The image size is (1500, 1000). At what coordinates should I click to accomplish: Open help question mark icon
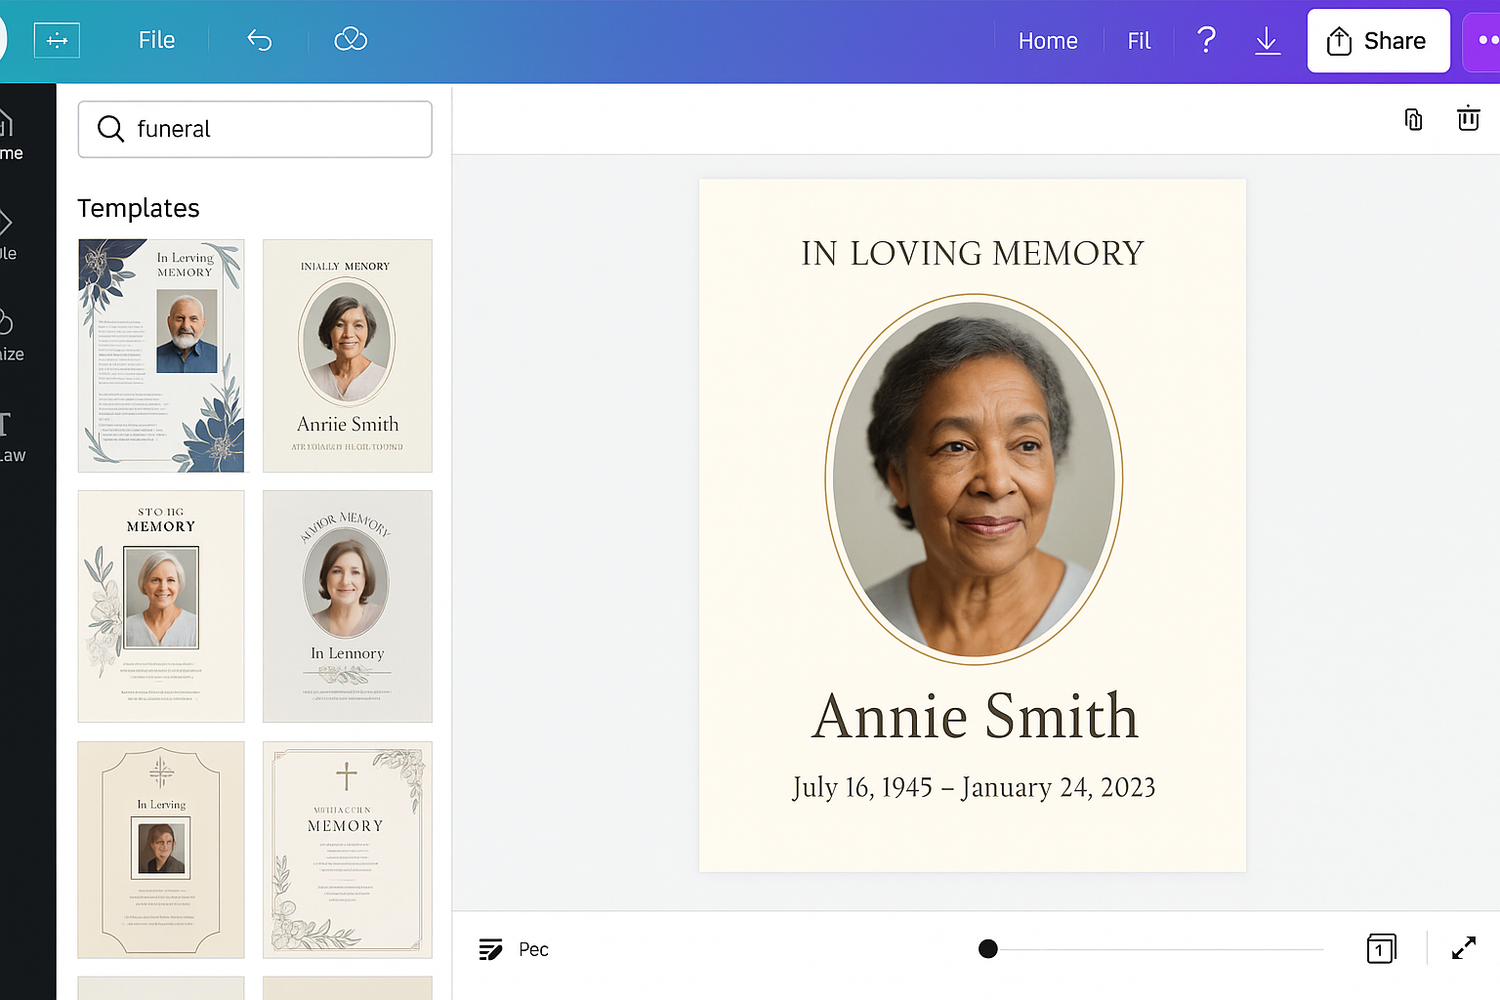[x=1207, y=40]
